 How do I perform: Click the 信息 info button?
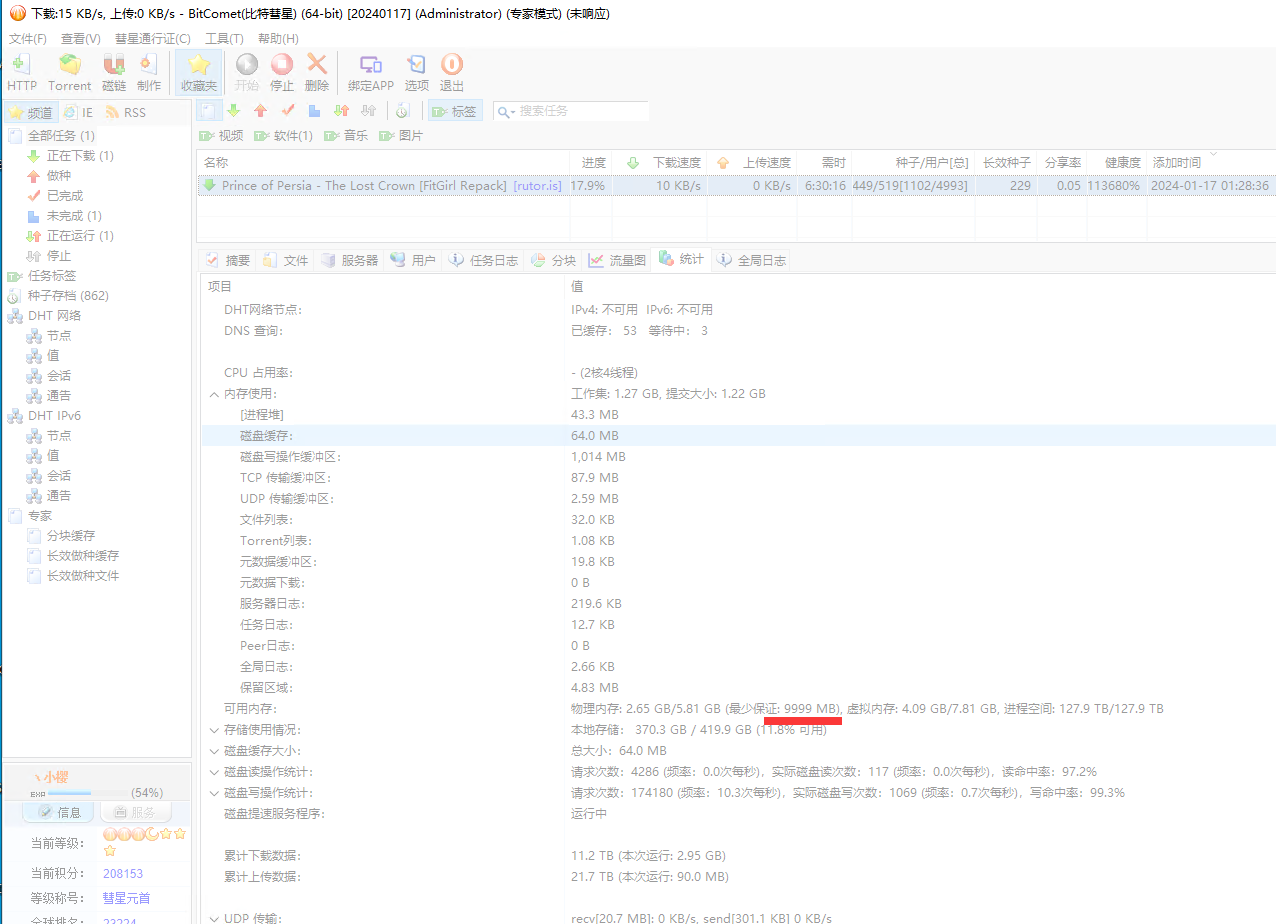[59, 812]
